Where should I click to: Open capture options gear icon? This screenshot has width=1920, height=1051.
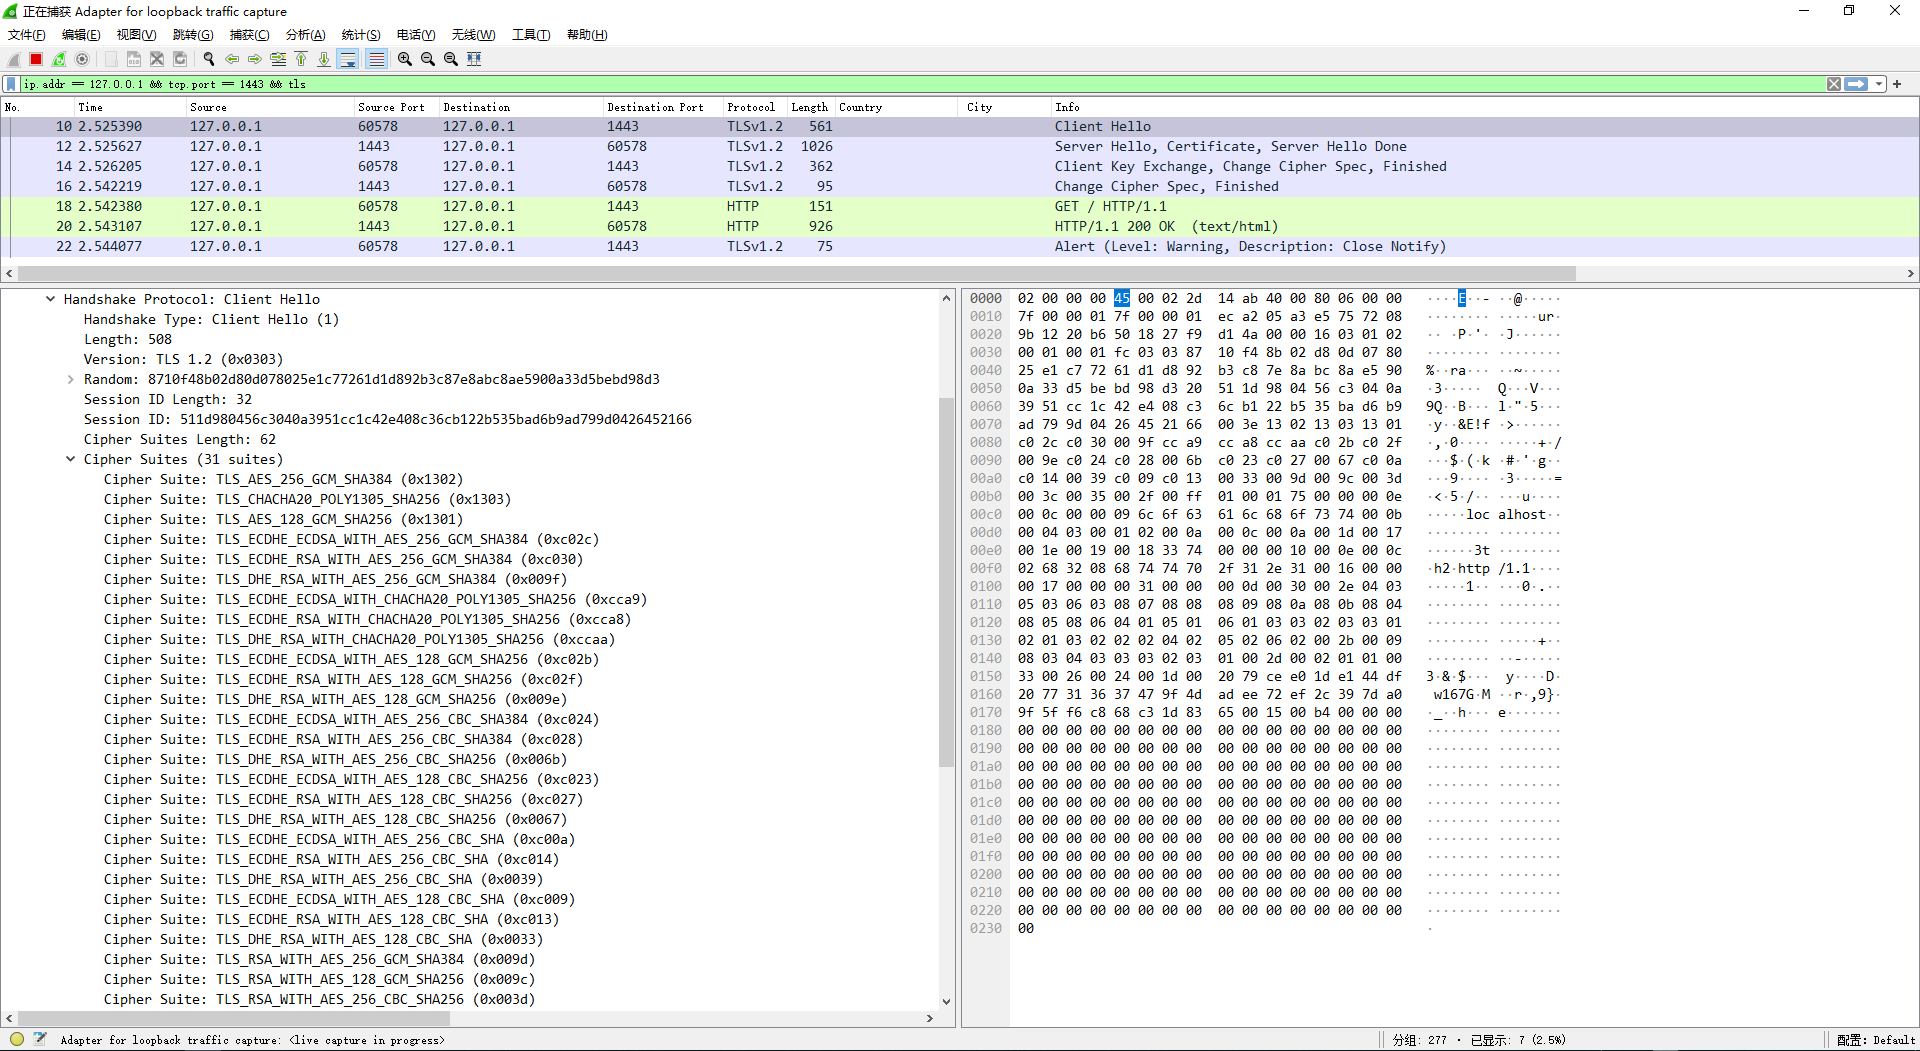click(82, 59)
